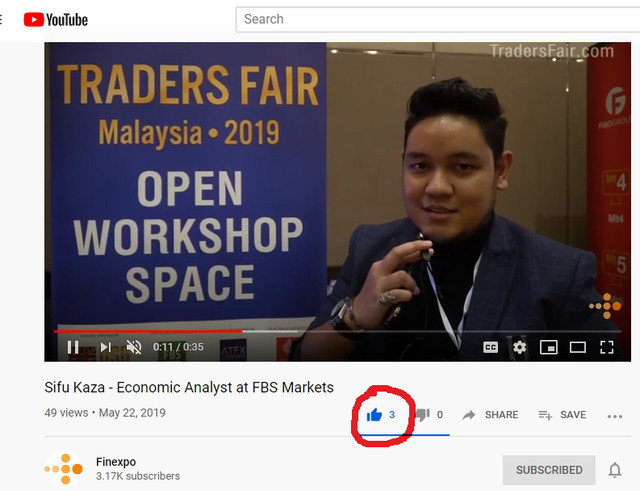Enable miniplayer mode
This screenshot has height=491, width=640.
tap(549, 347)
